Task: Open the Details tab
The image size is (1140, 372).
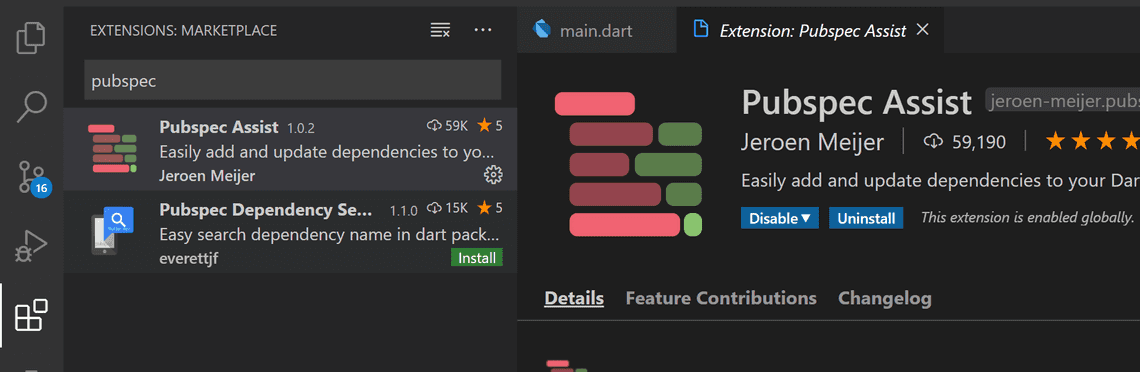Action: click(x=574, y=298)
